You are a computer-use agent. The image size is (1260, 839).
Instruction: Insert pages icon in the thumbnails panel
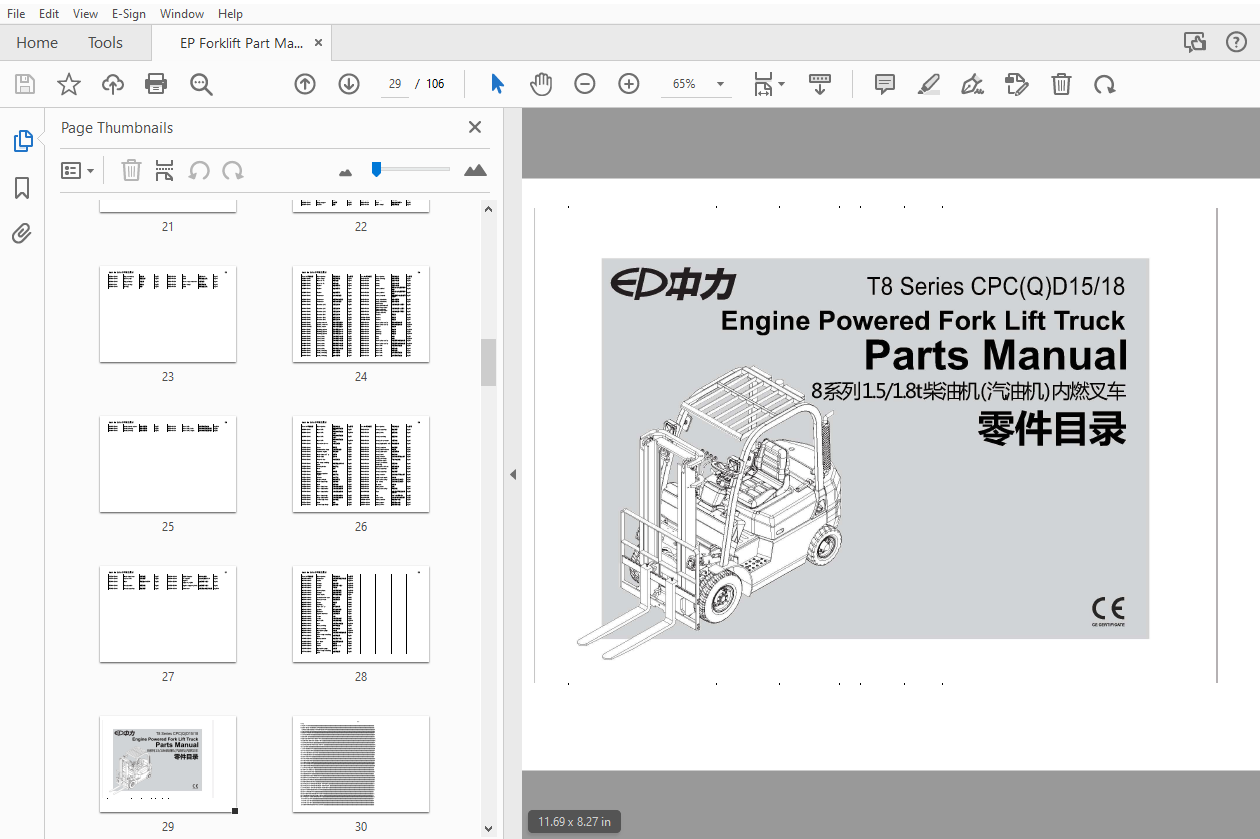click(x=165, y=171)
